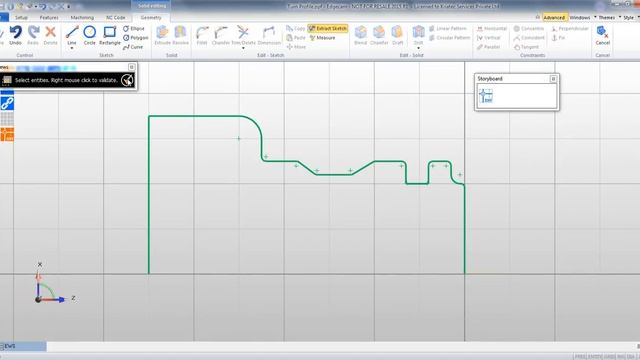Open the Style dropdown menu

[631, 18]
